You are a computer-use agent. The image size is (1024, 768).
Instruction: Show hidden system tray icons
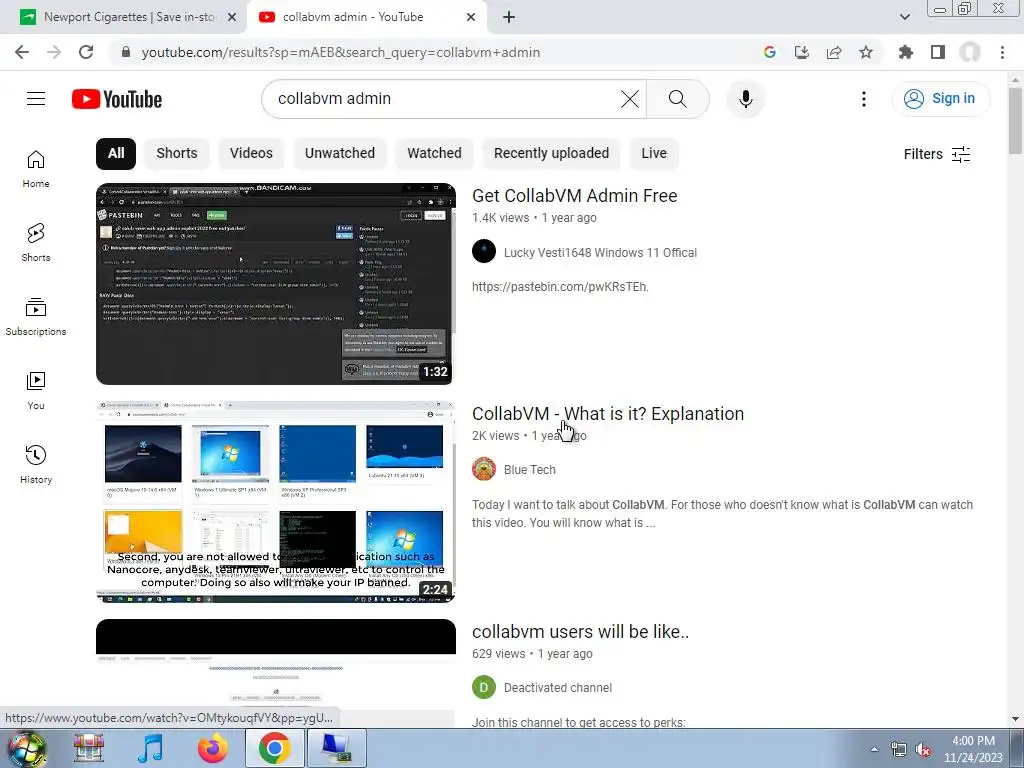[874, 749]
